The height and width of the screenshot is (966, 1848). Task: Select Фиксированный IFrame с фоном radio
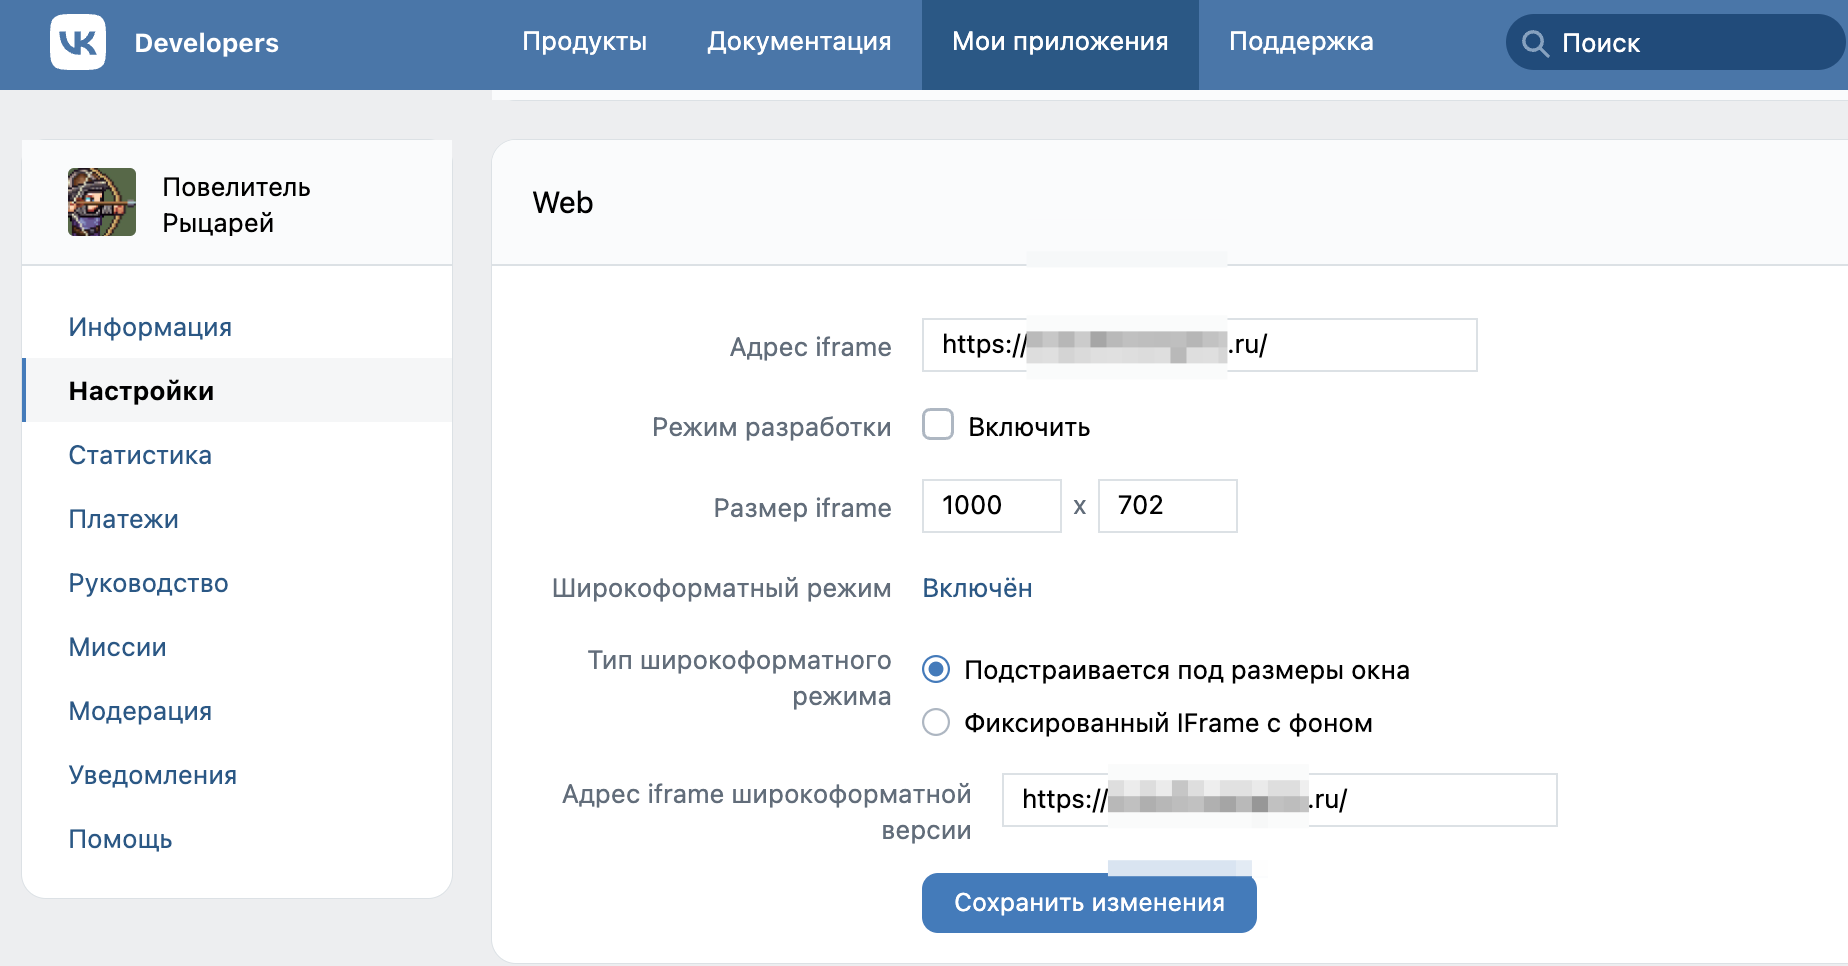pyautogui.click(x=936, y=722)
